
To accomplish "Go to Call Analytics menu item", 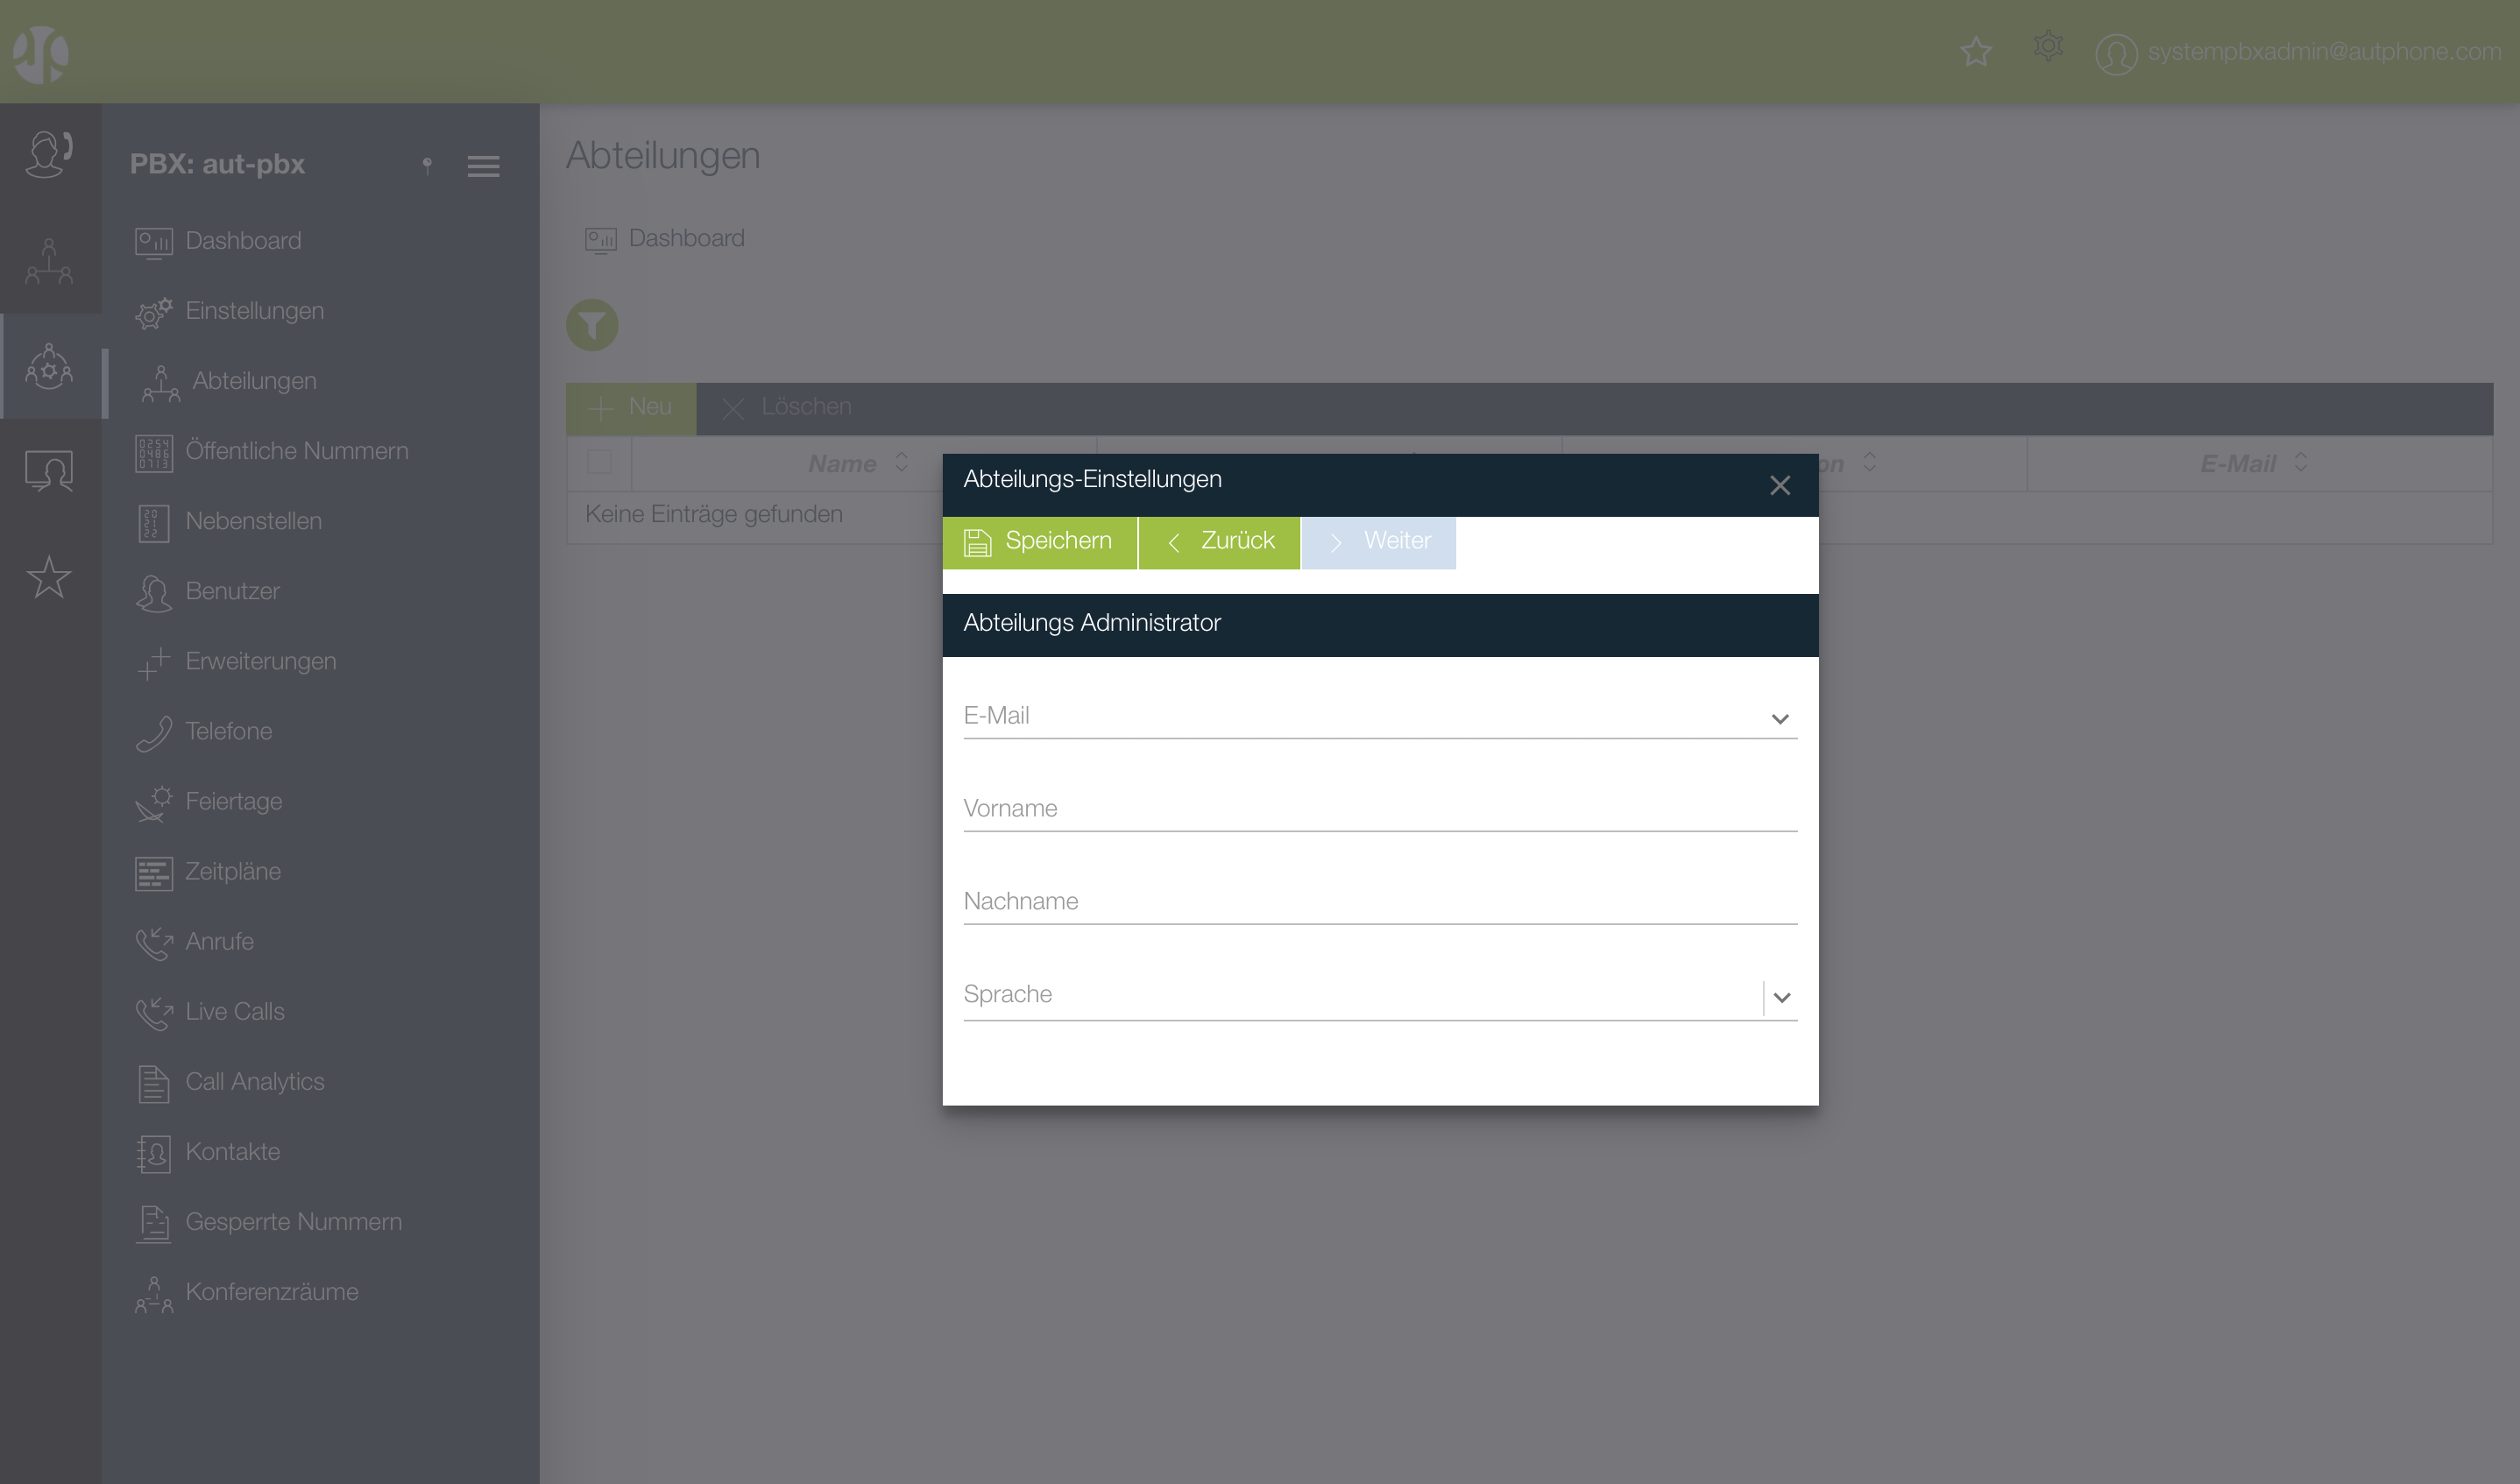I will pos(254,1081).
